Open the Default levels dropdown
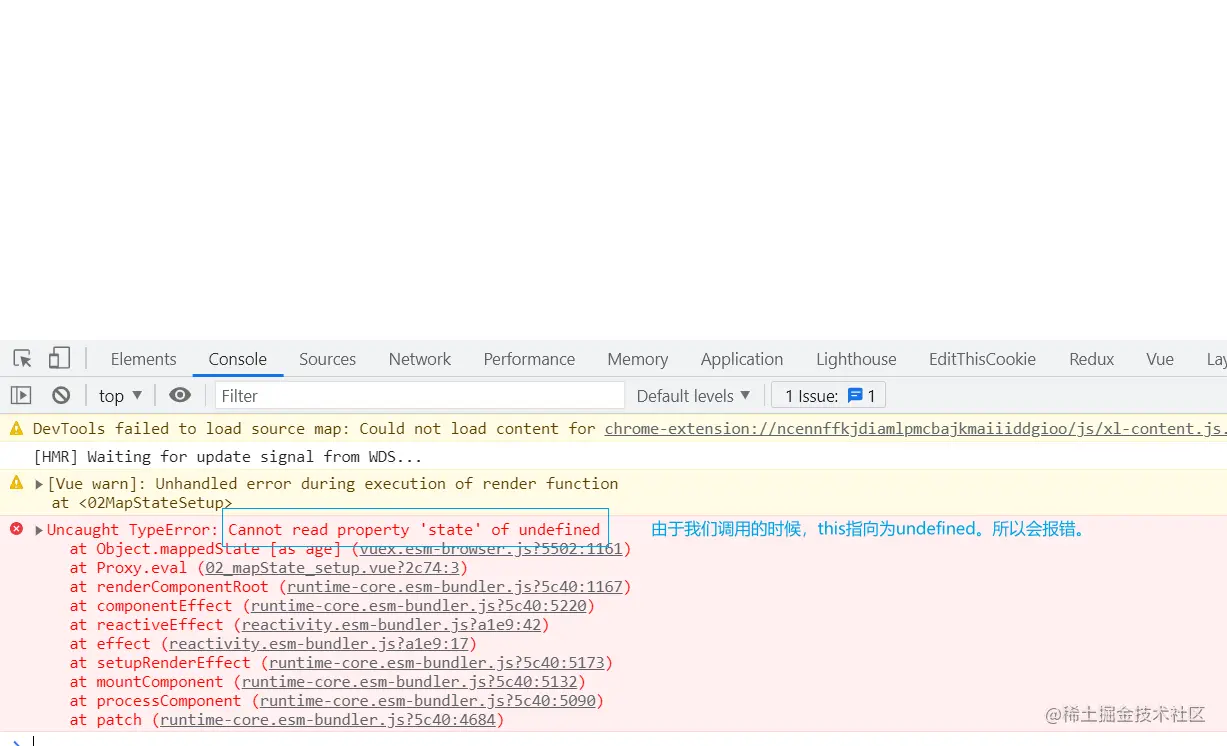 tap(693, 395)
